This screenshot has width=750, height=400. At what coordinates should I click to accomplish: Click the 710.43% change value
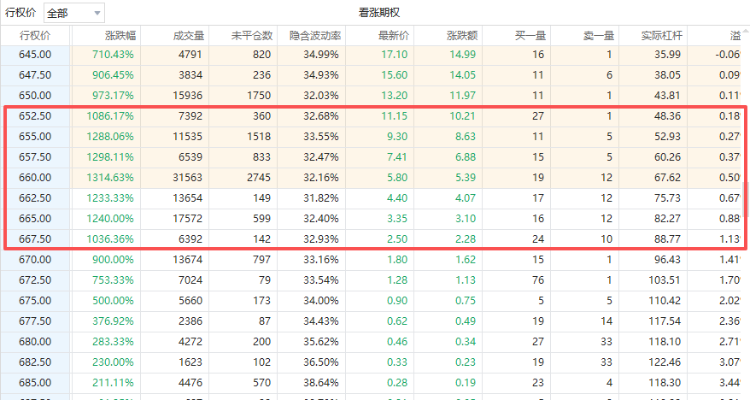(113, 55)
